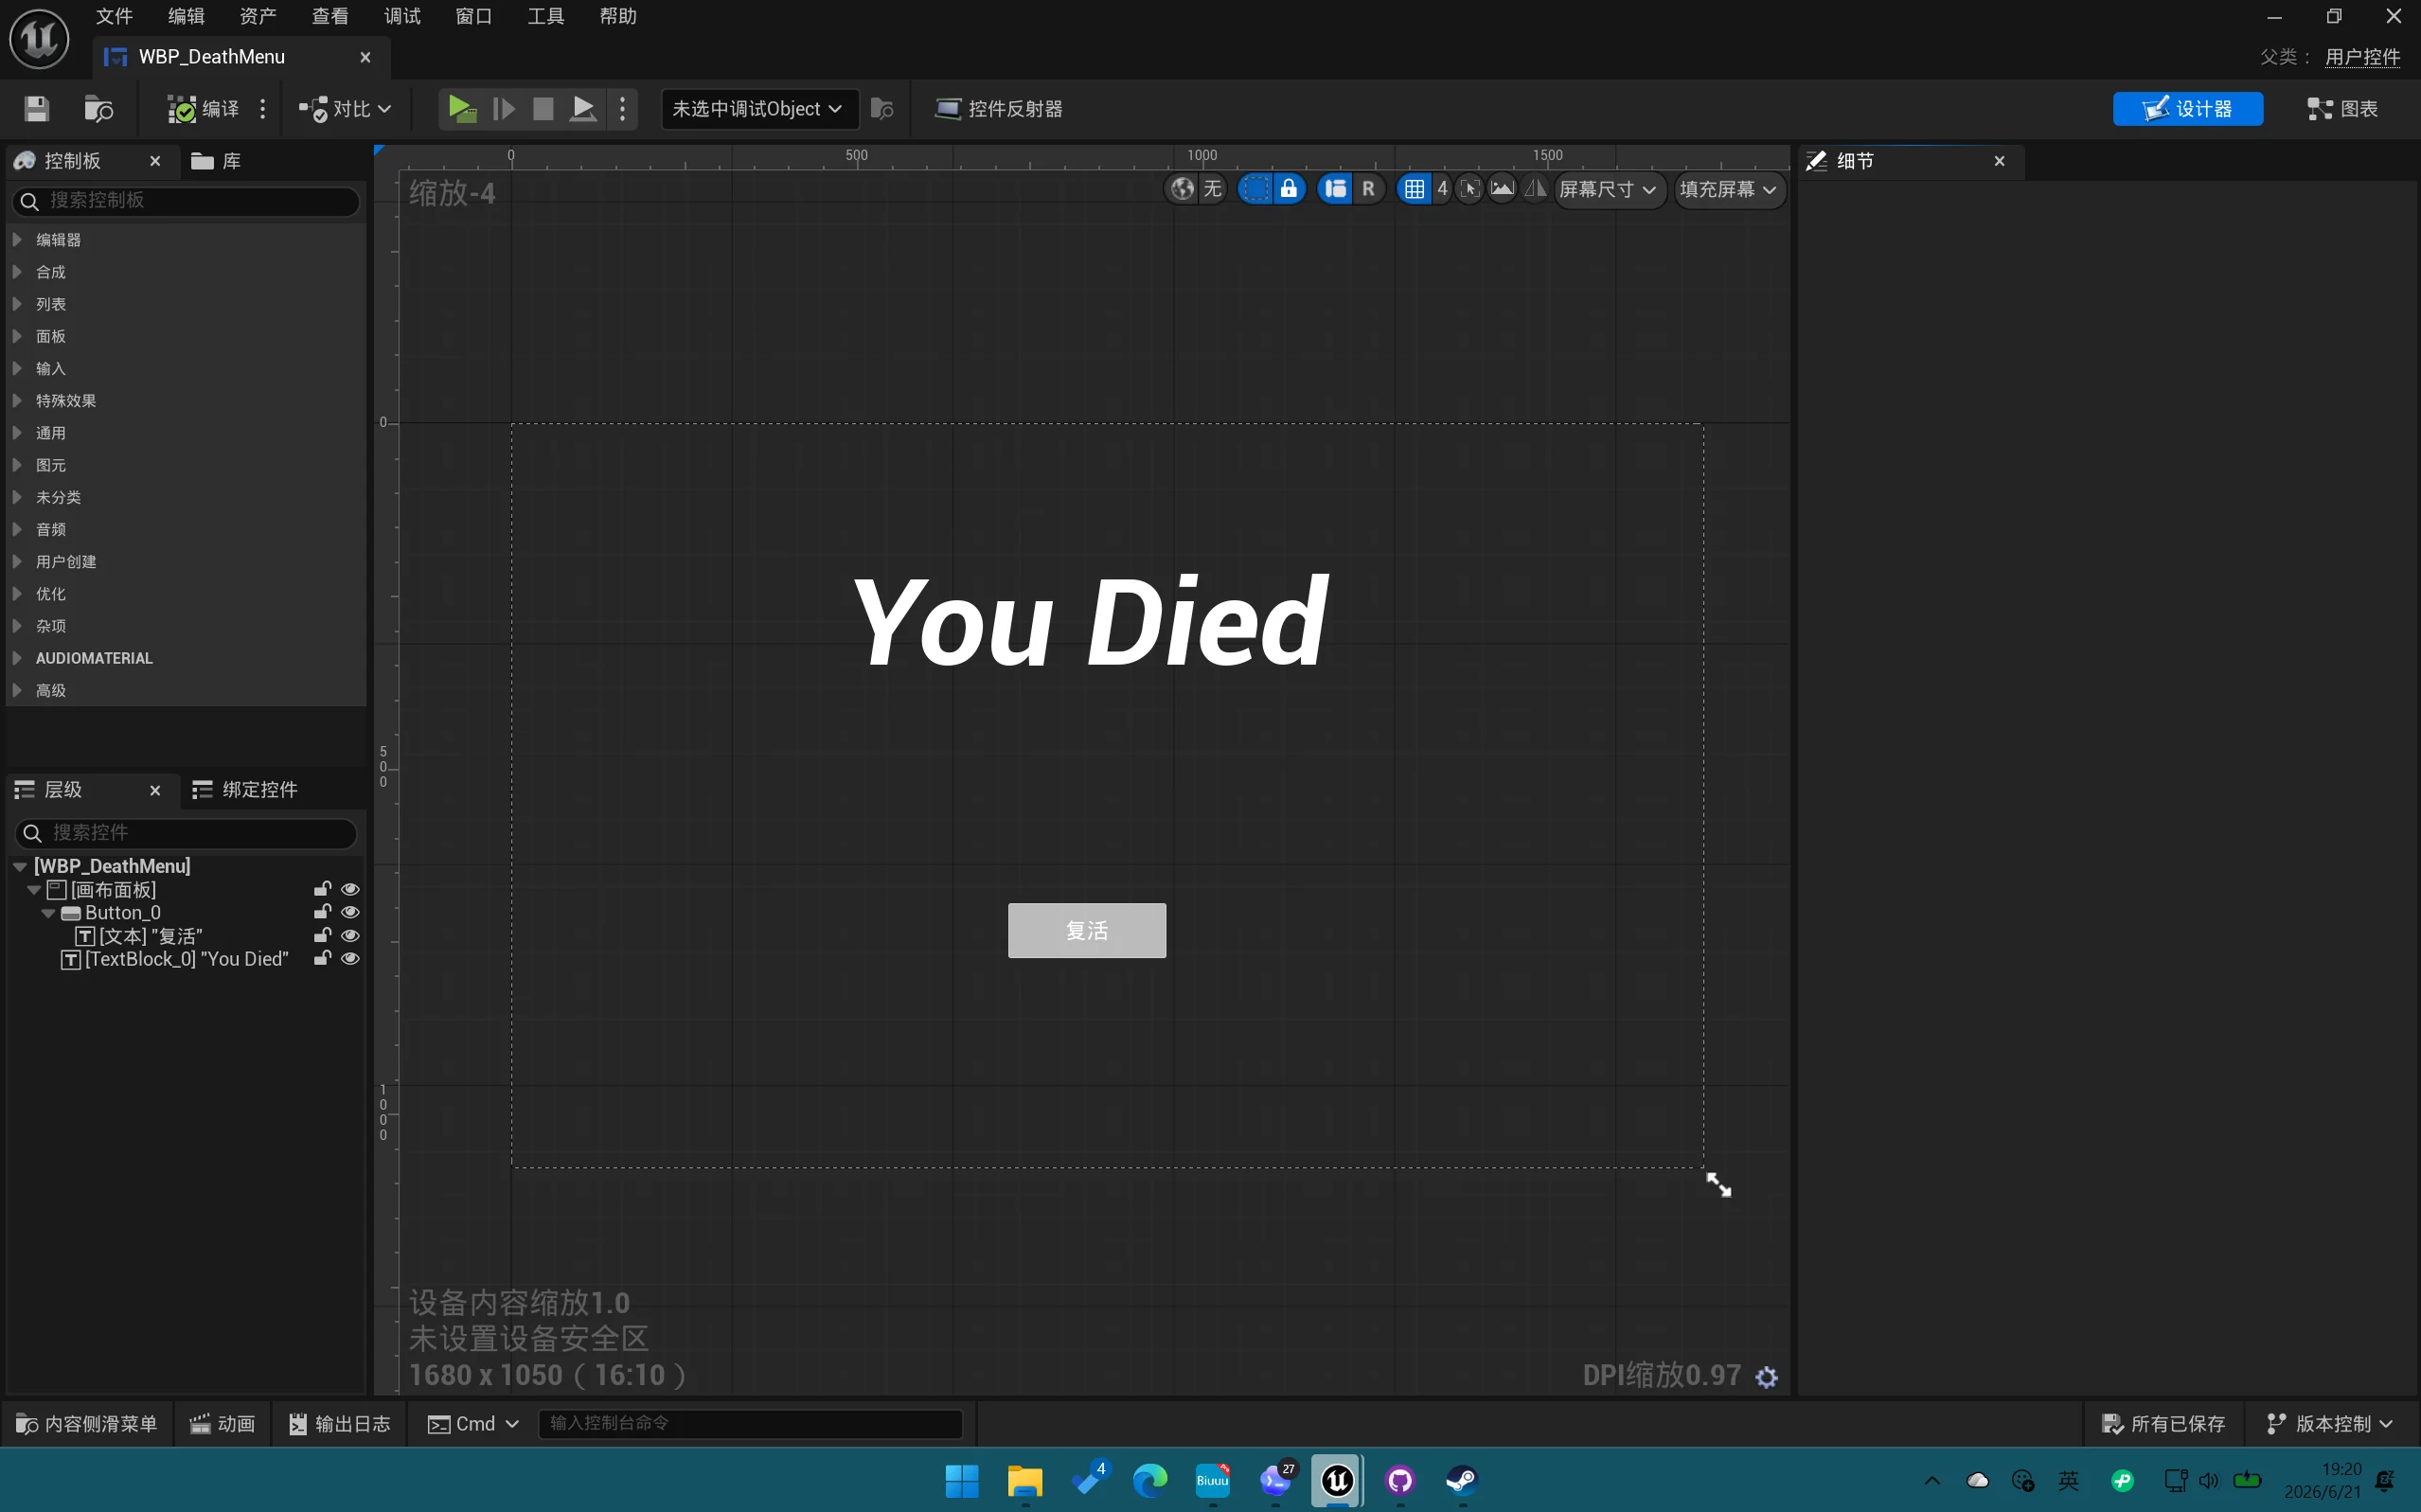Image resolution: width=2421 pixels, height=1512 pixels.
Task: Open play mode options three-dot menu
Action: [x=623, y=109]
